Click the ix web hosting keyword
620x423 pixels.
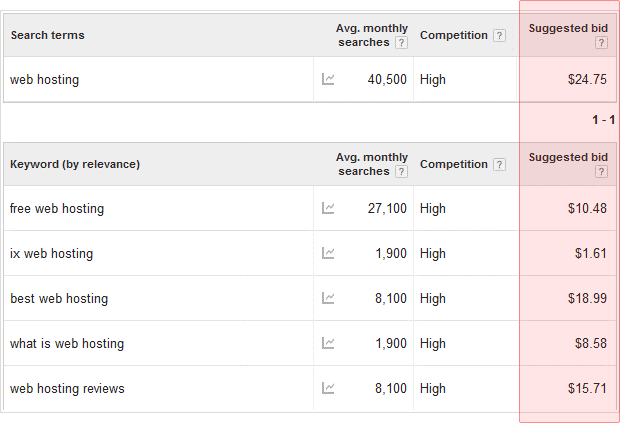[51, 254]
